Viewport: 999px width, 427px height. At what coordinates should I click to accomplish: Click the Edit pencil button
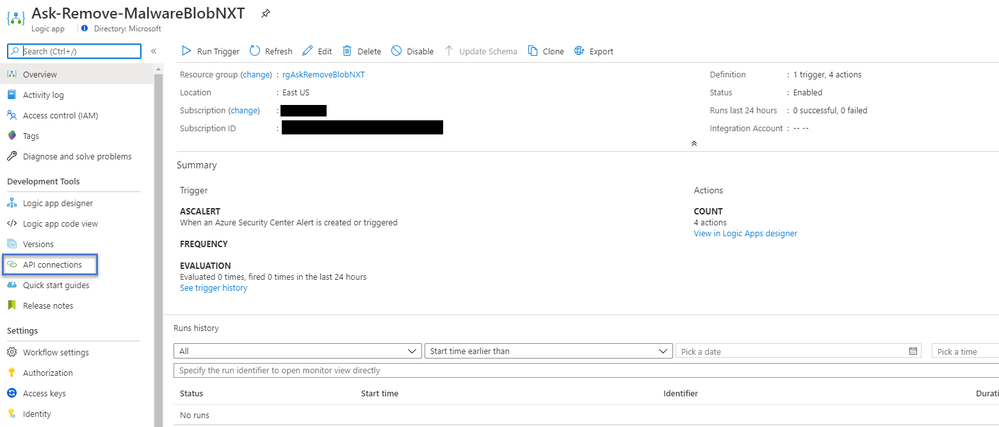317,52
